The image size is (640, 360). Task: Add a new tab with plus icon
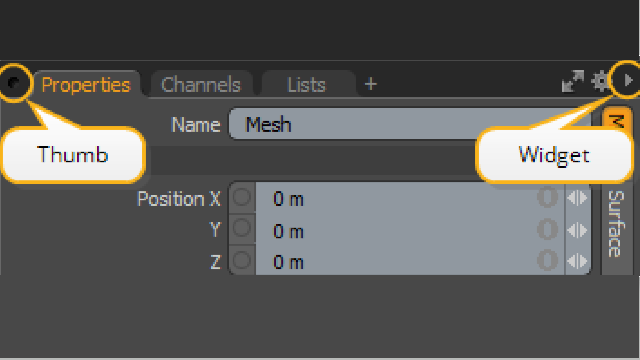pyautogui.click(x=371, y=84)
